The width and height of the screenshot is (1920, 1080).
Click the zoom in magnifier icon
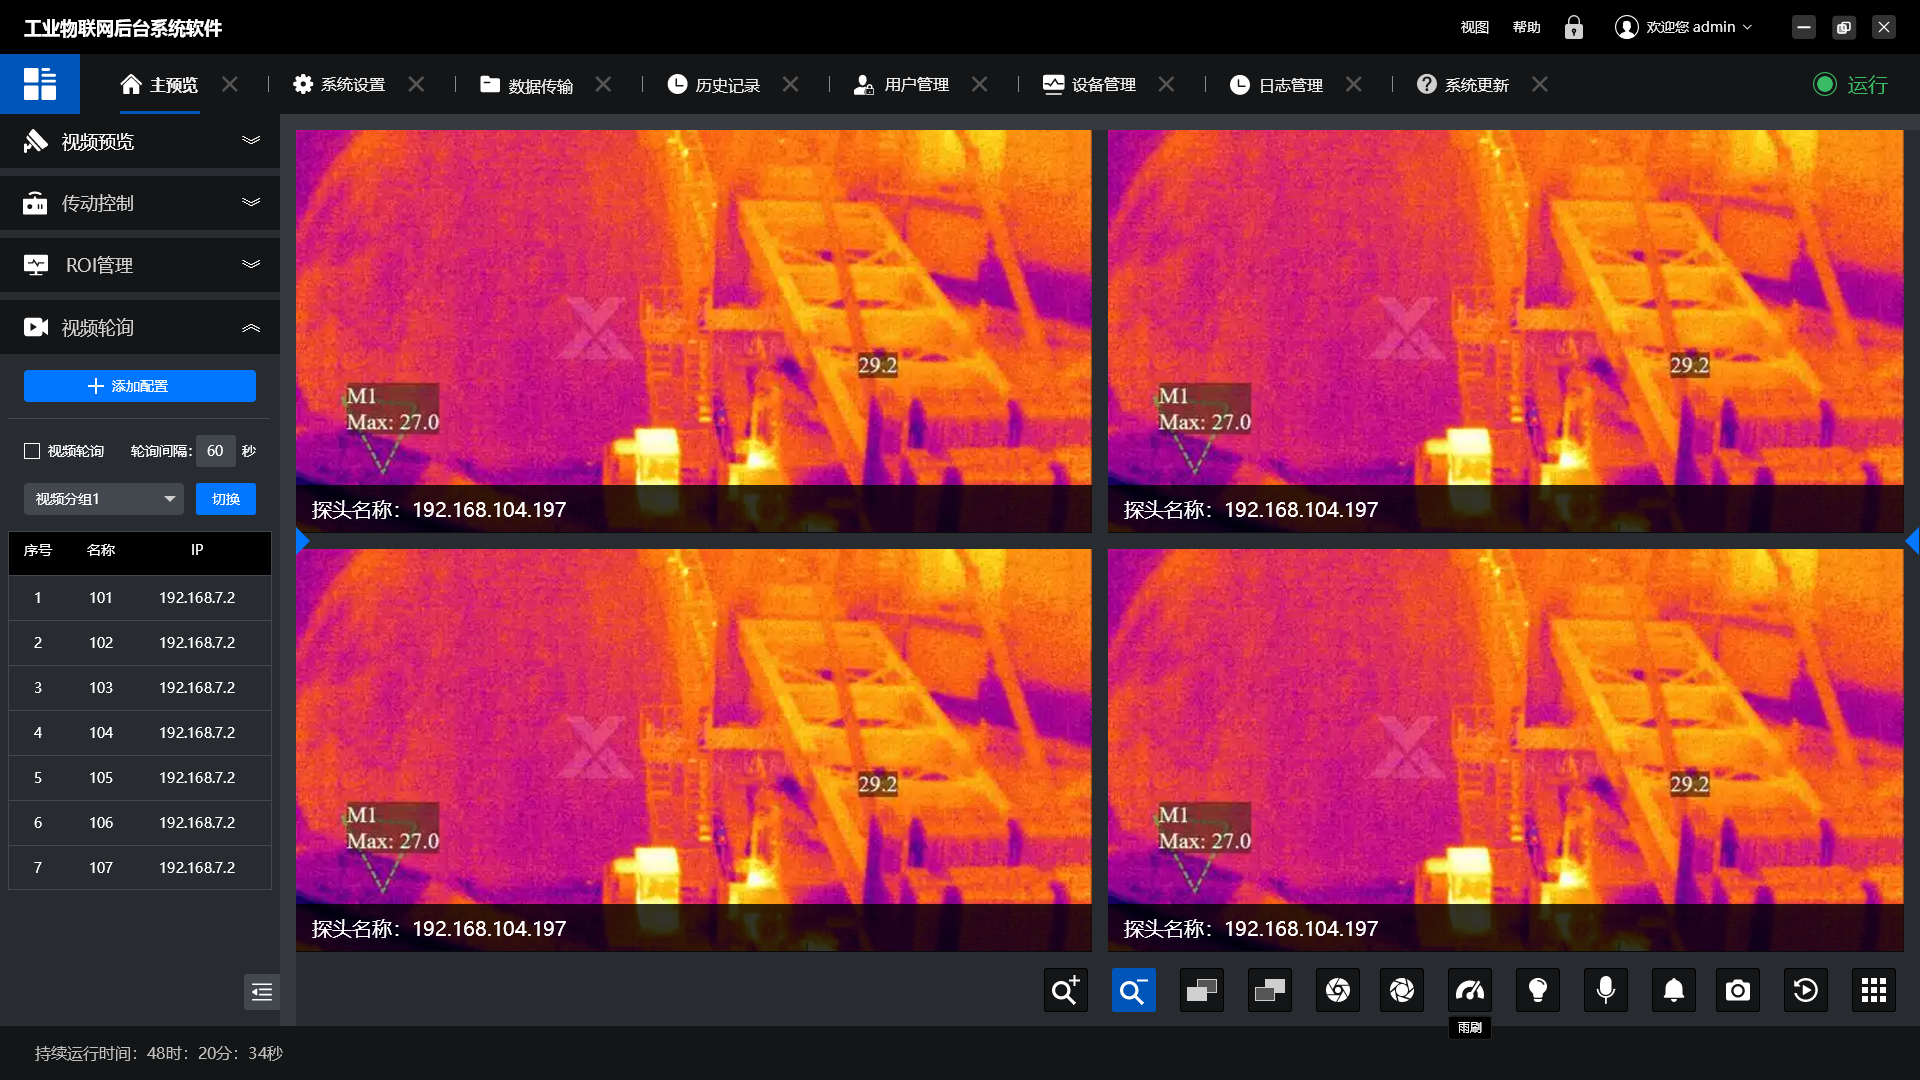[x=1065, y=990]
